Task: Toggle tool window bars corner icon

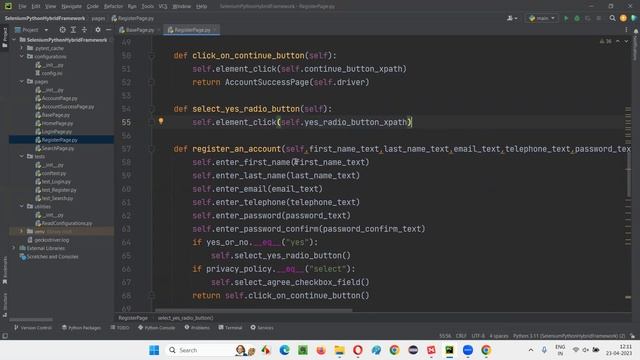Action: (x=4, y=336)
